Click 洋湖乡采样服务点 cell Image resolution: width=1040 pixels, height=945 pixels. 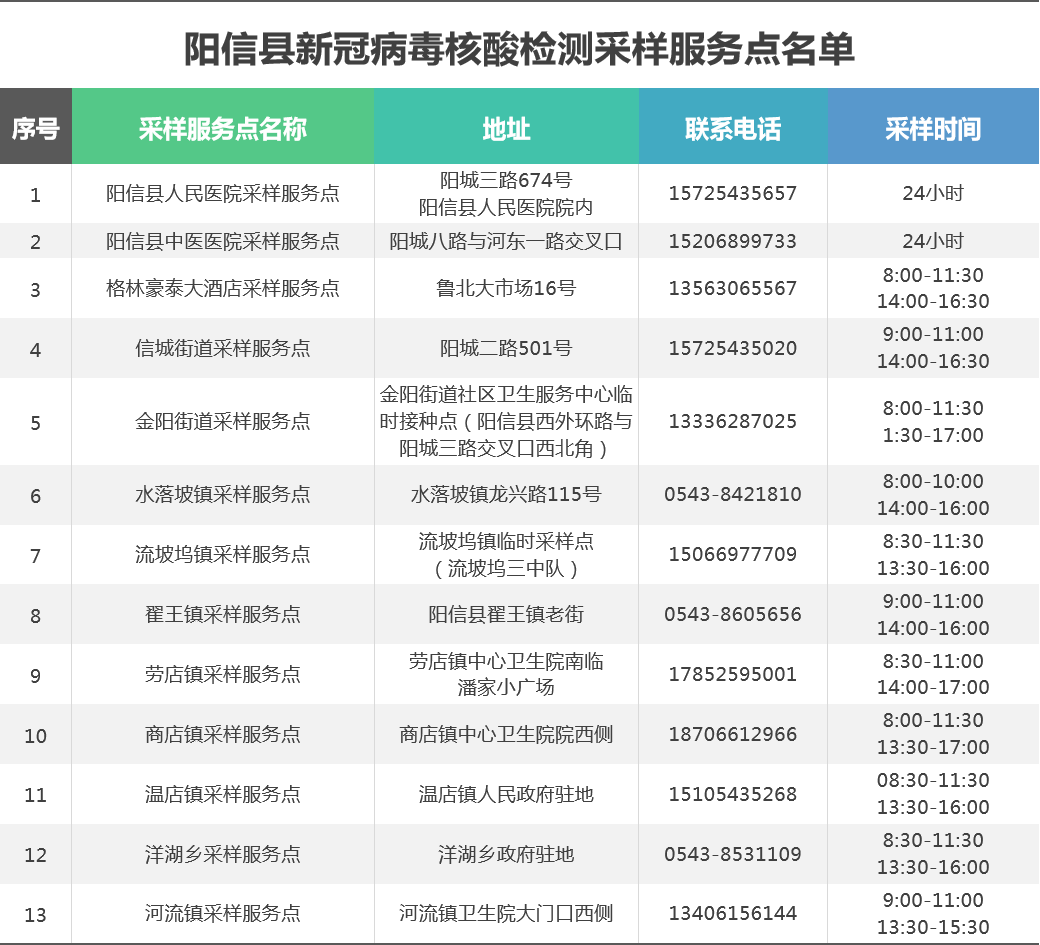click(222, 855)
